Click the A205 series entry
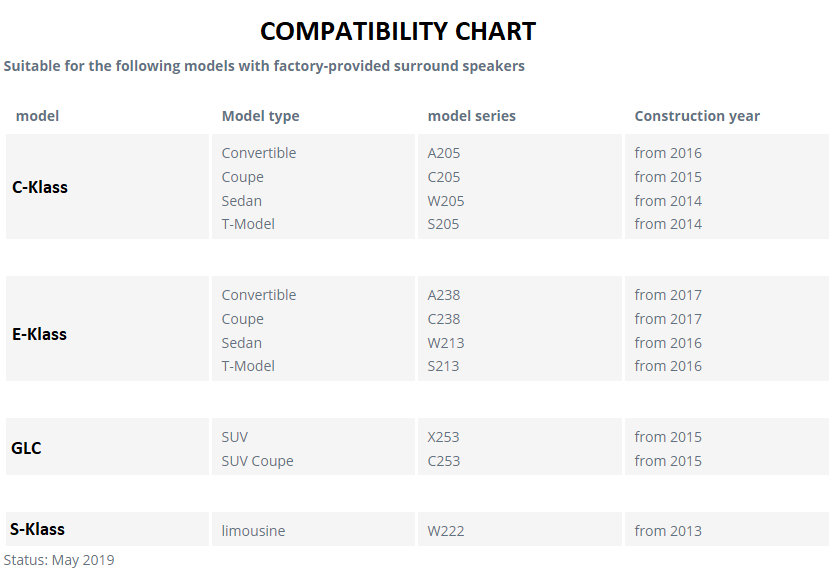The image size is (835, 569). coord(444,153)
